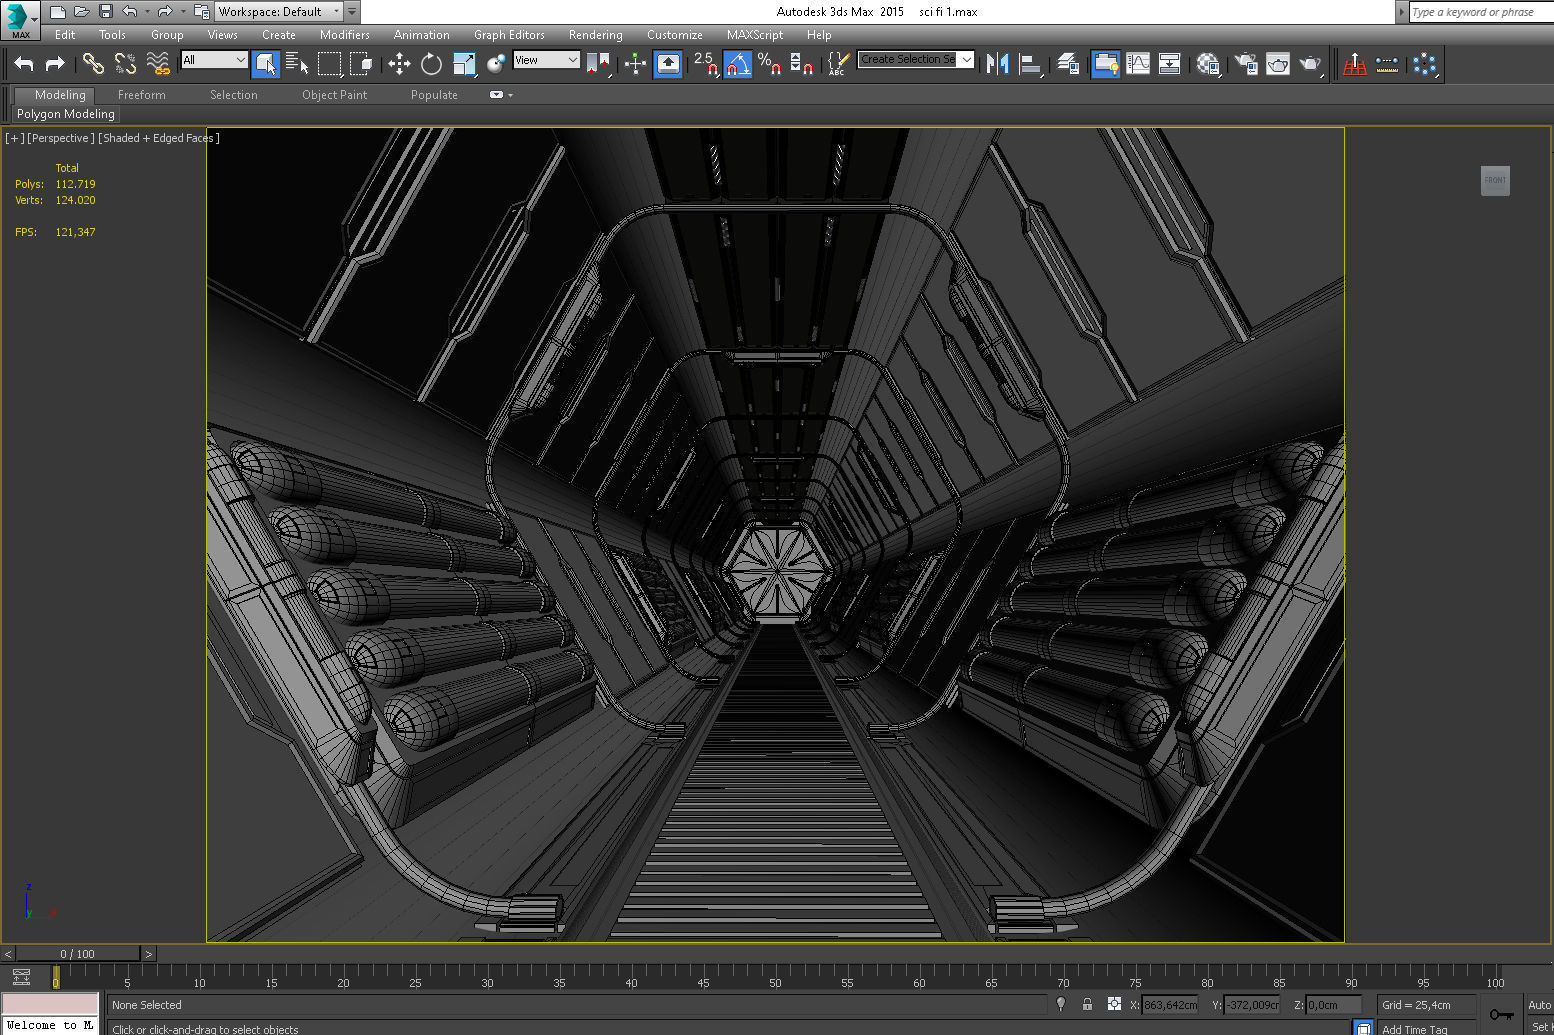Open the Schematic View icon
1554x1035 pixels.
1169,64
